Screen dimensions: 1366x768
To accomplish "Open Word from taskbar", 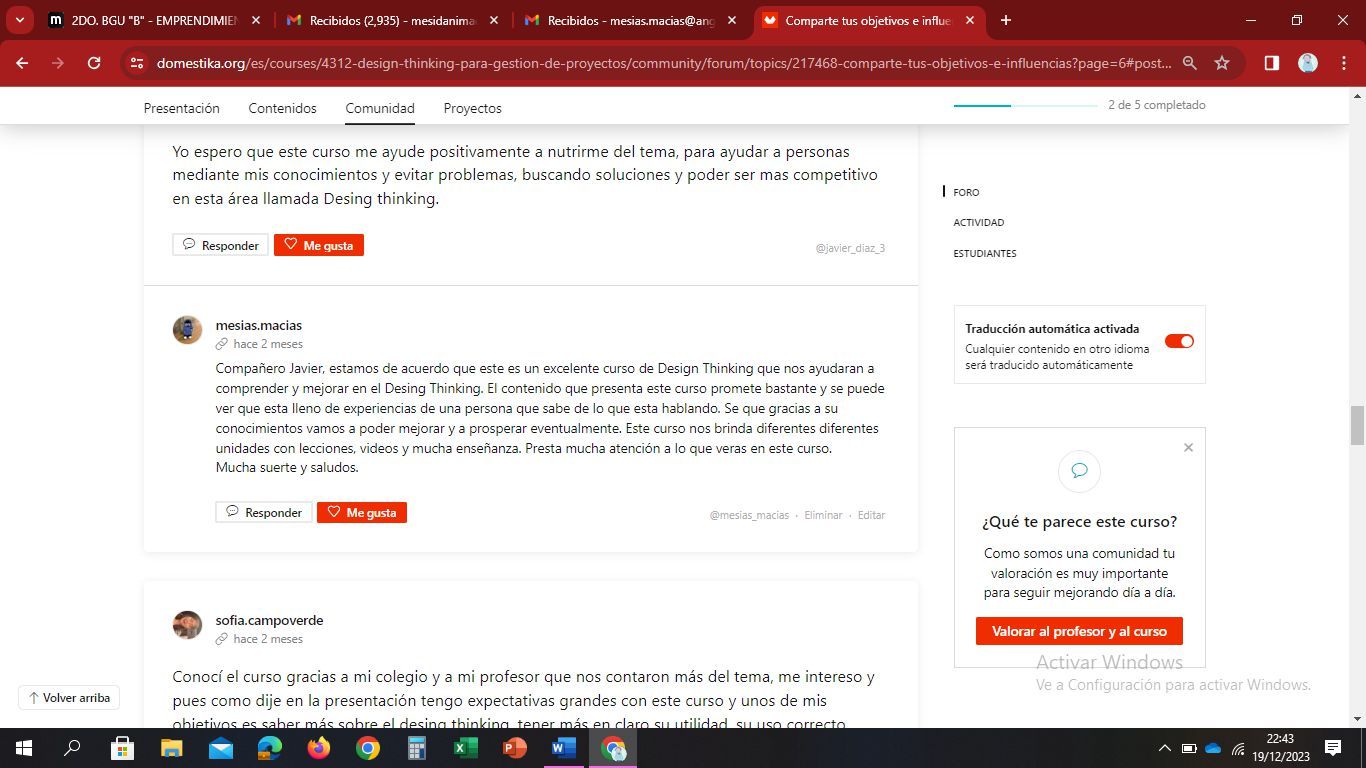I will [564, 748].
